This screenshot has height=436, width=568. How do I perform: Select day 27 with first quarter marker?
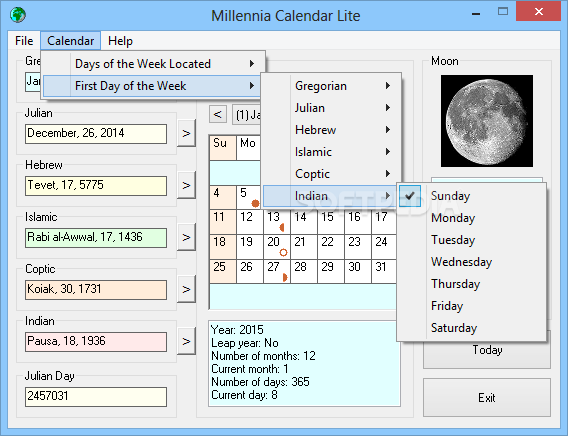[x=276, y=272]
